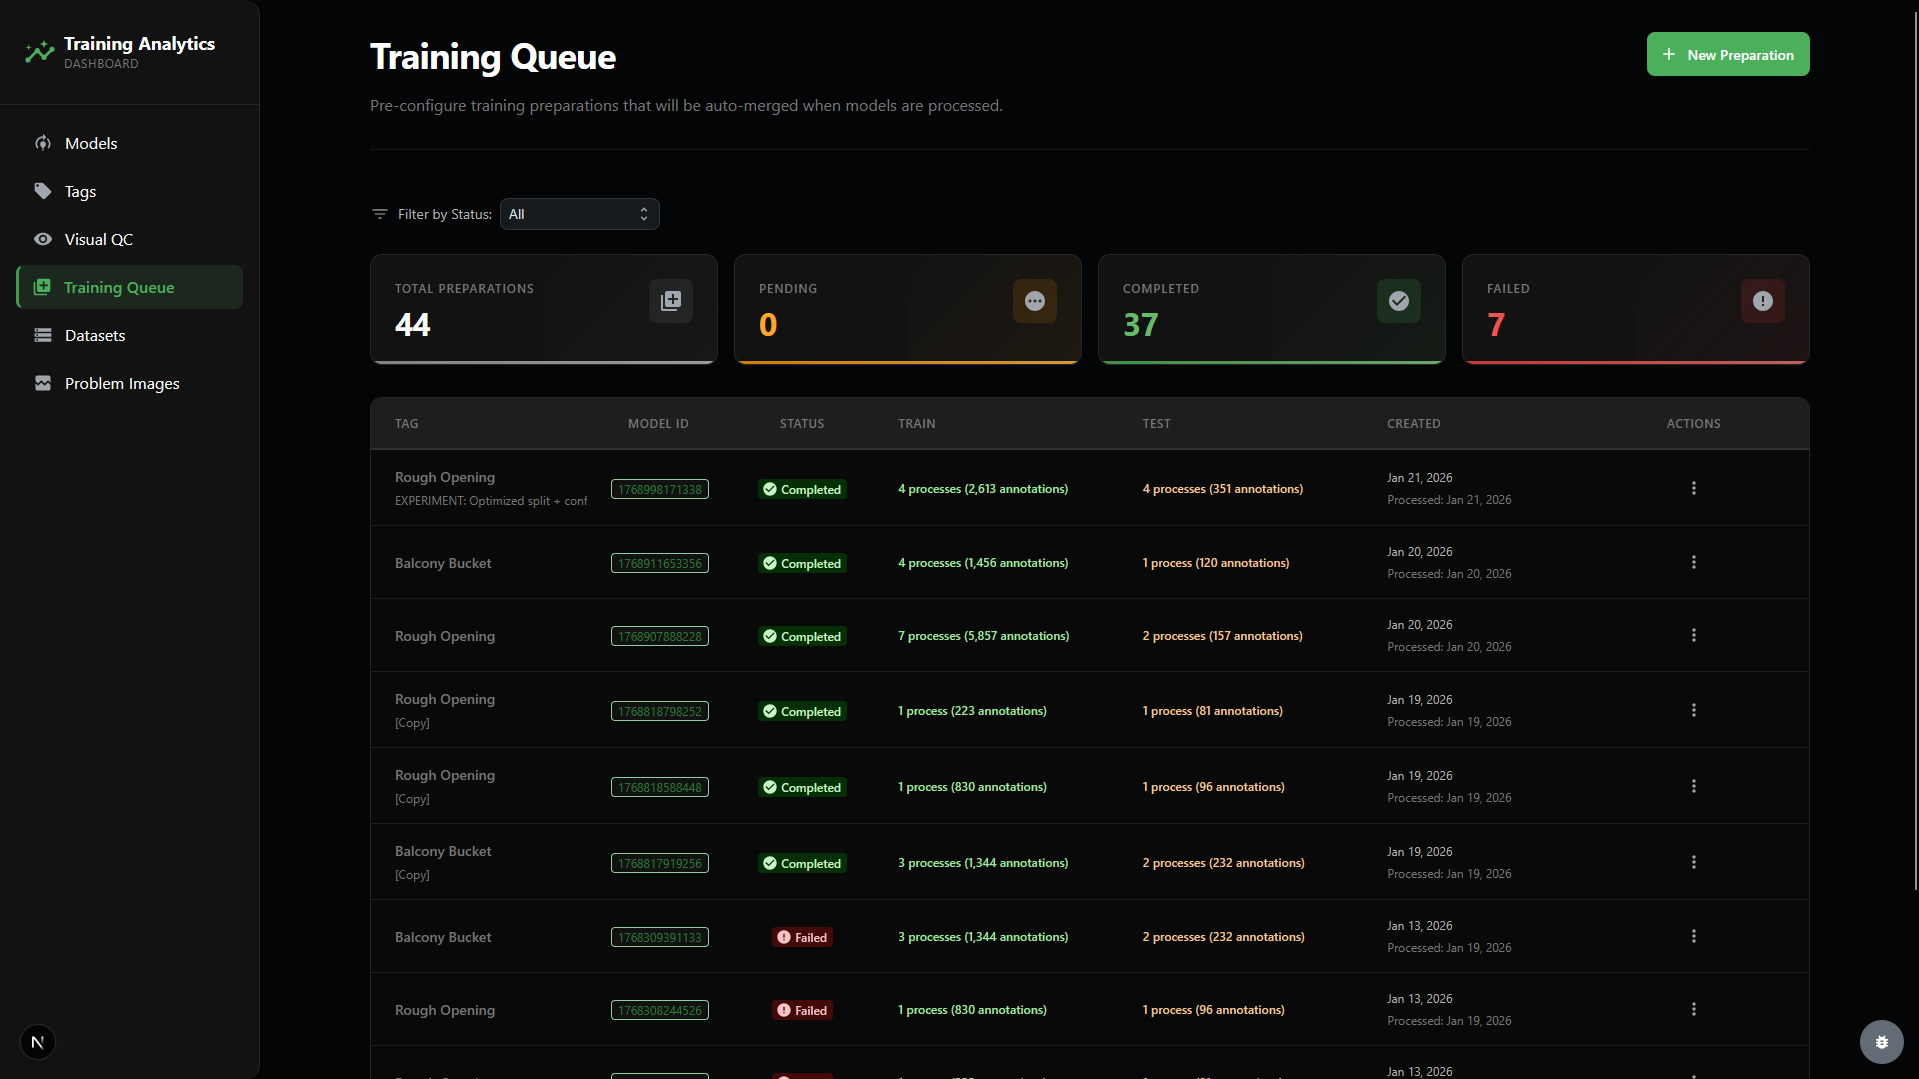This screenshot has width=1919, height=1079.
Task: Click the Problem Images picture icon
Action: pos(43,383)
